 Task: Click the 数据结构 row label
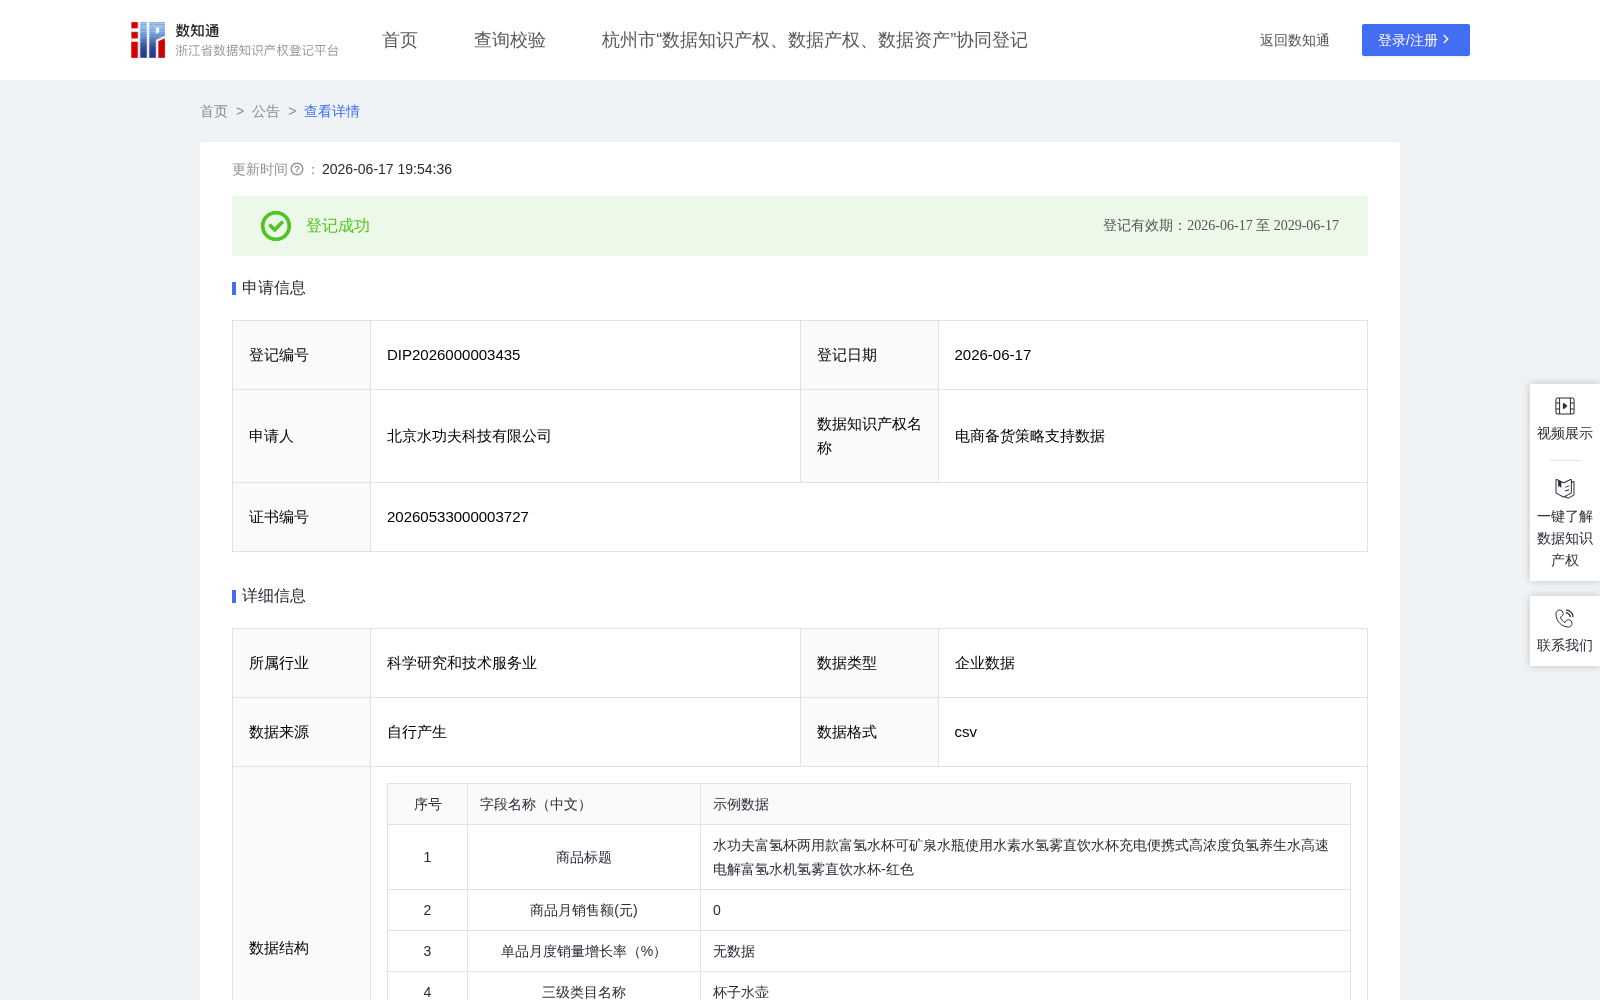[279, 948]
